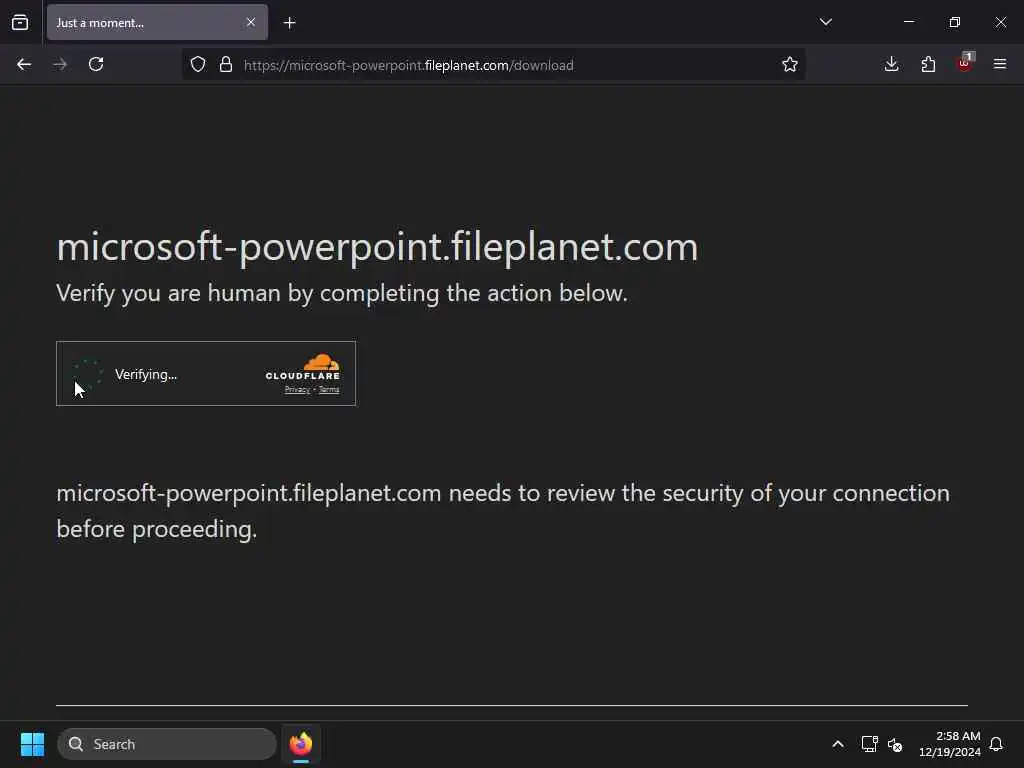
Task: Open the Windows Start menu
Action: point(33,744)
